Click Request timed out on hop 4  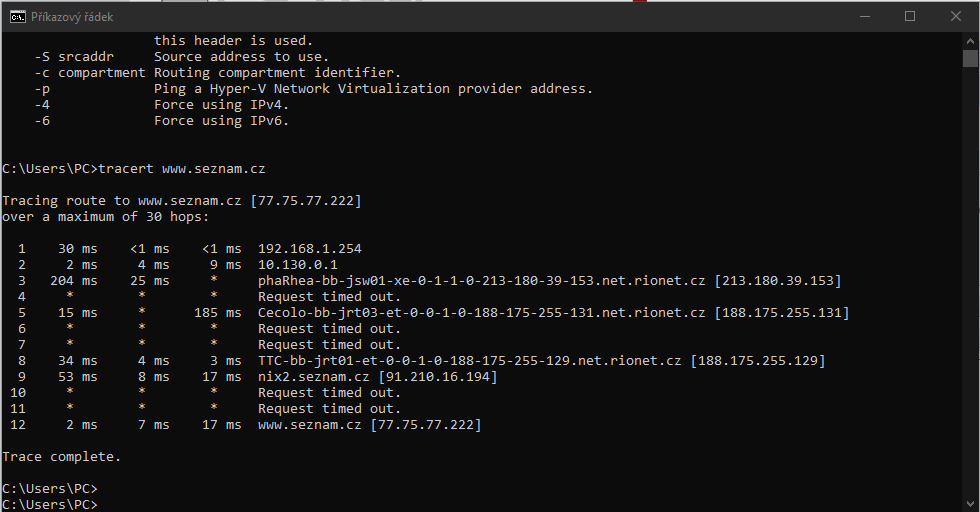(329, 296)
